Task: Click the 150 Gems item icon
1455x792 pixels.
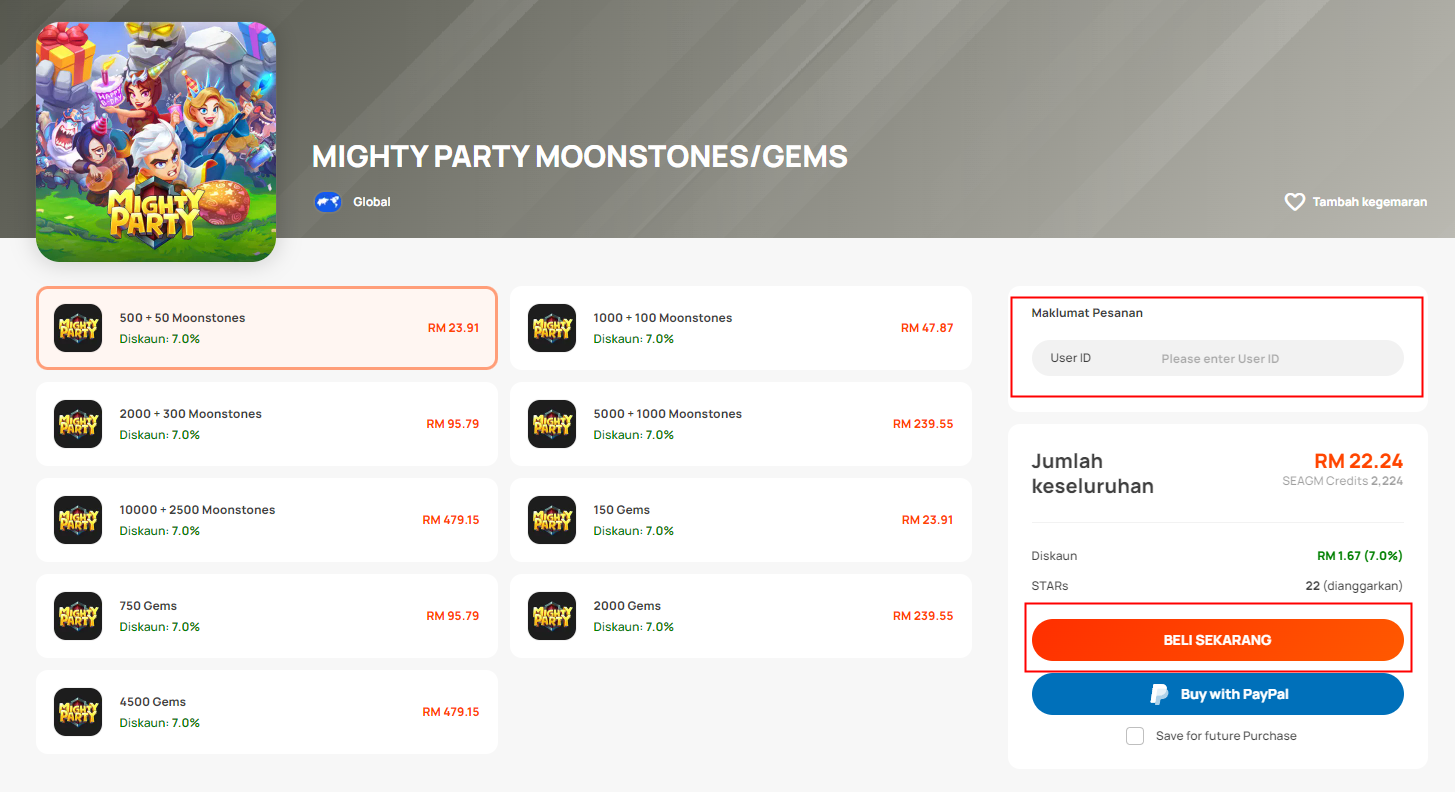Action: click(x=552, y=520)
